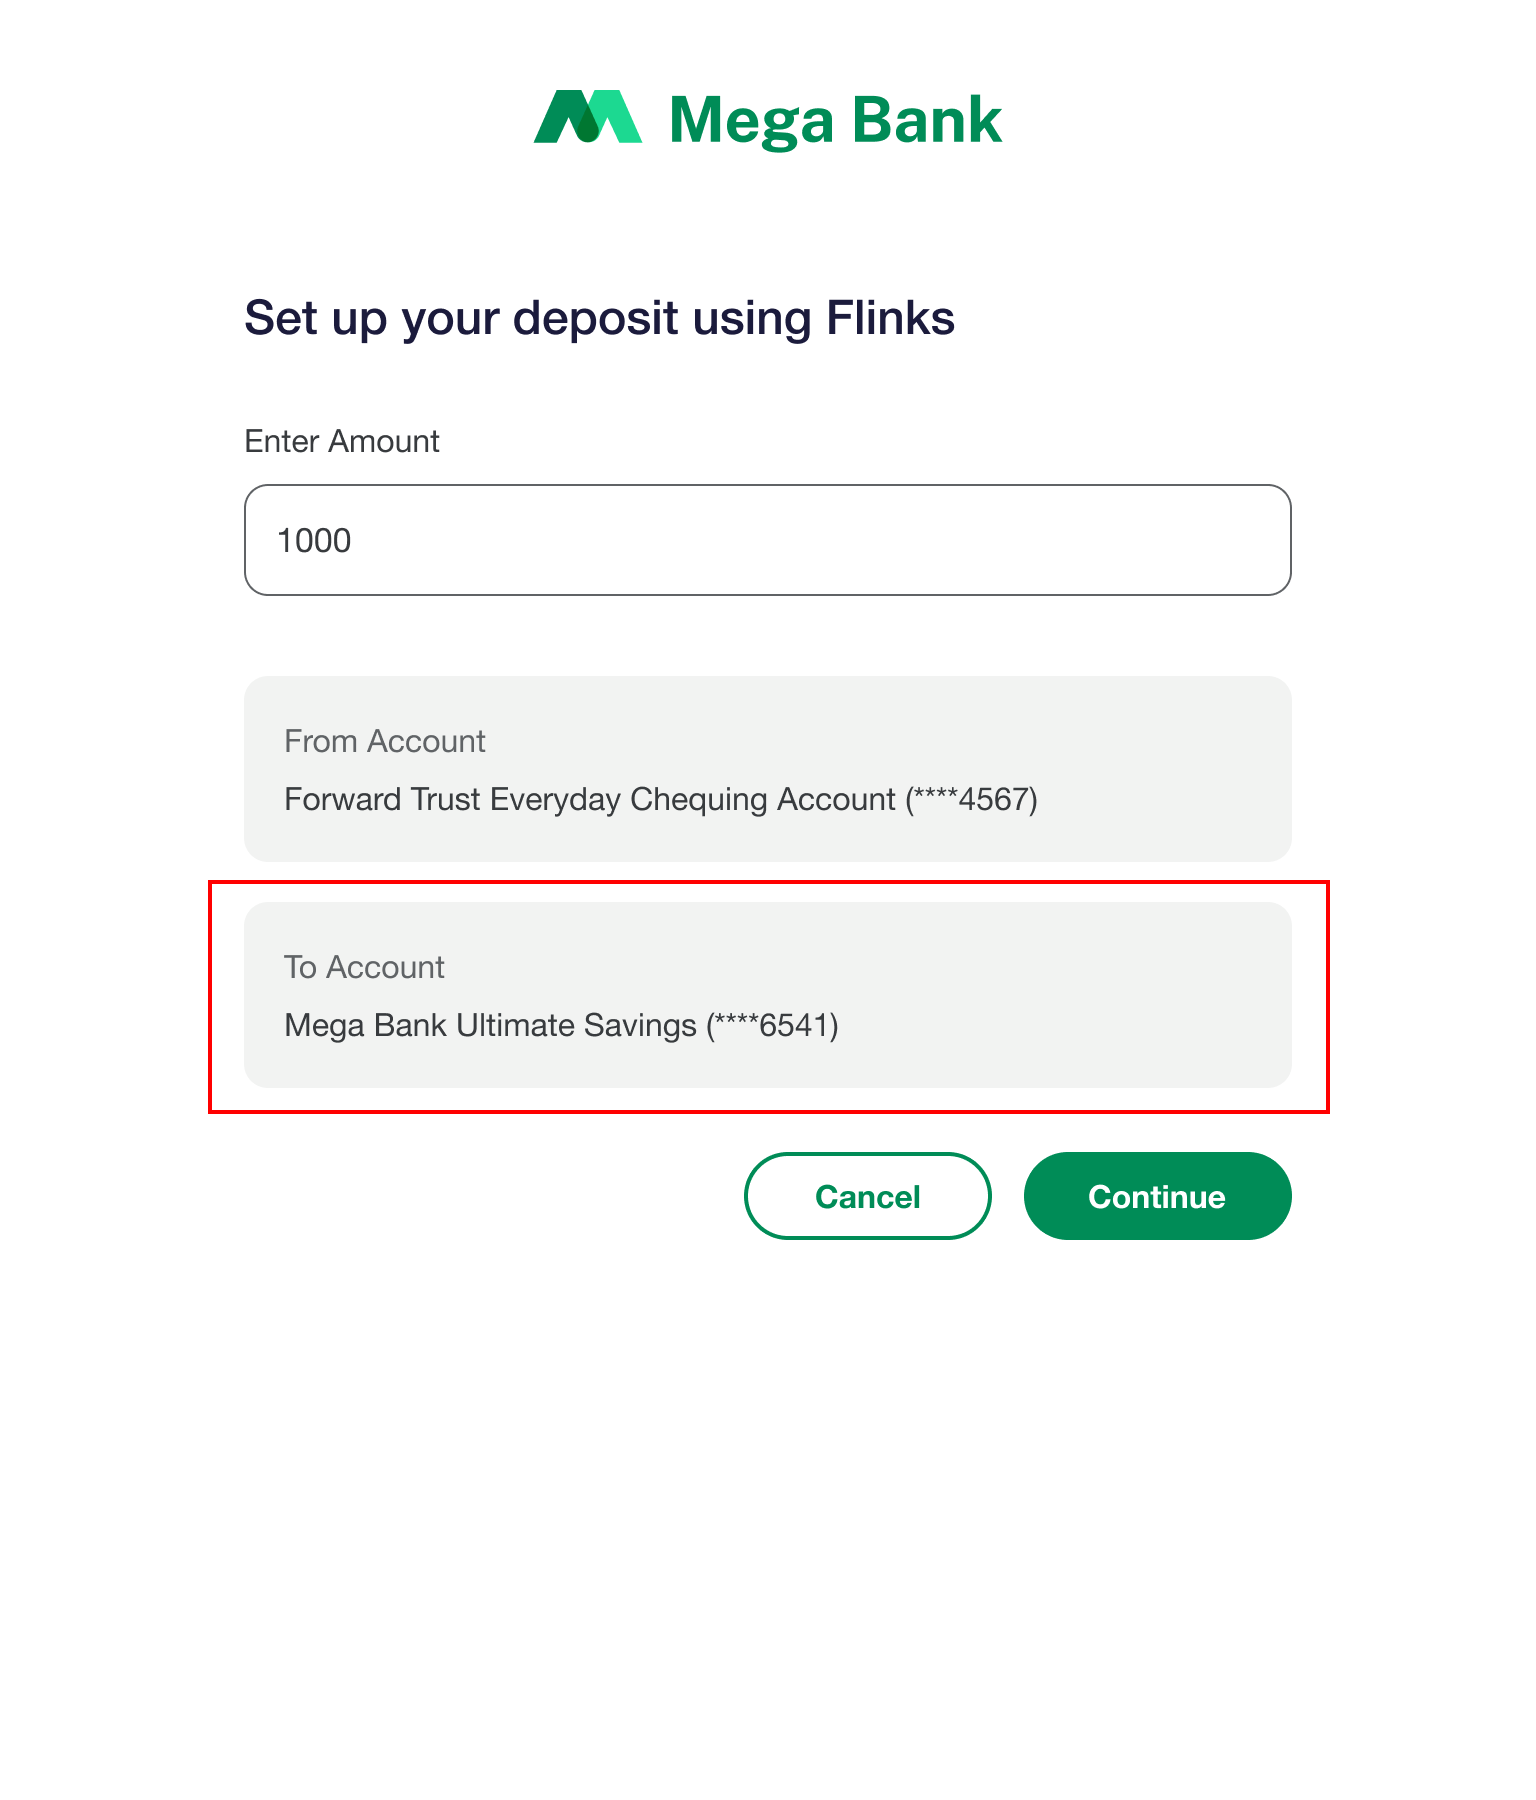Focus the Enter Amount input field
The height and width of the screenshot is (1800, 1536).
click(768, 540)
